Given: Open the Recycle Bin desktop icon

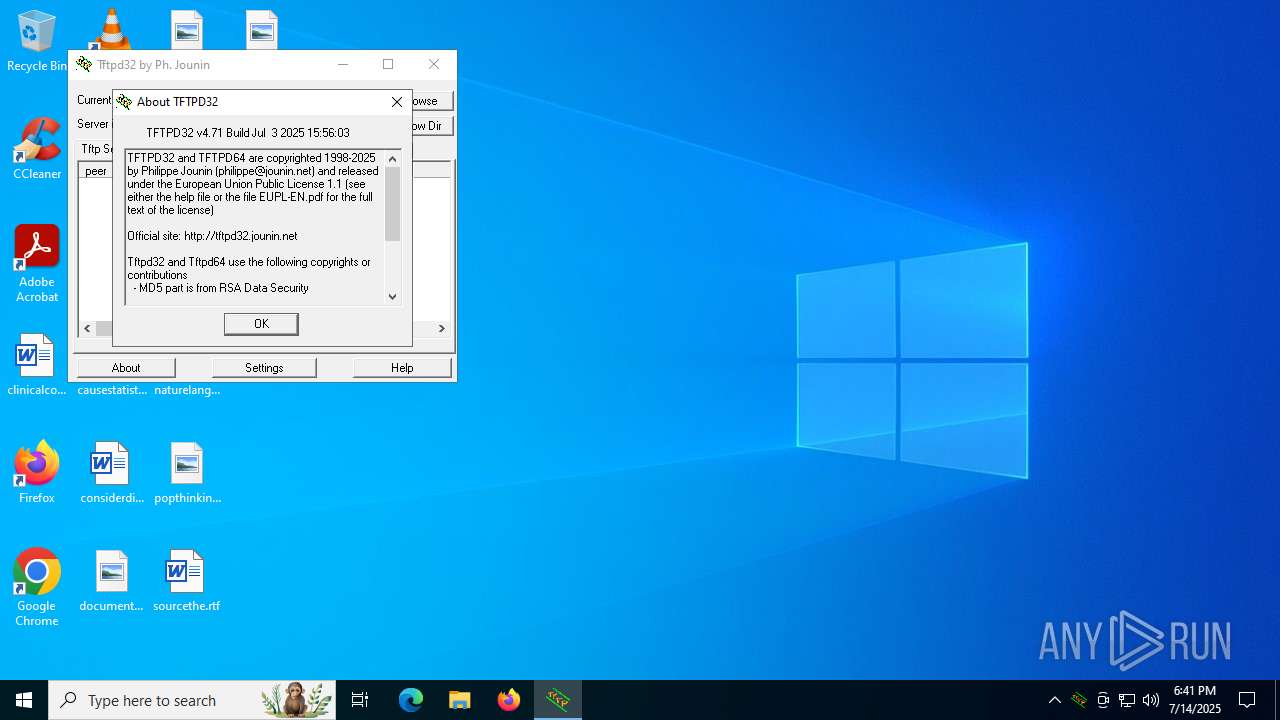Looking at the screenshot, I should coord(37,42).
